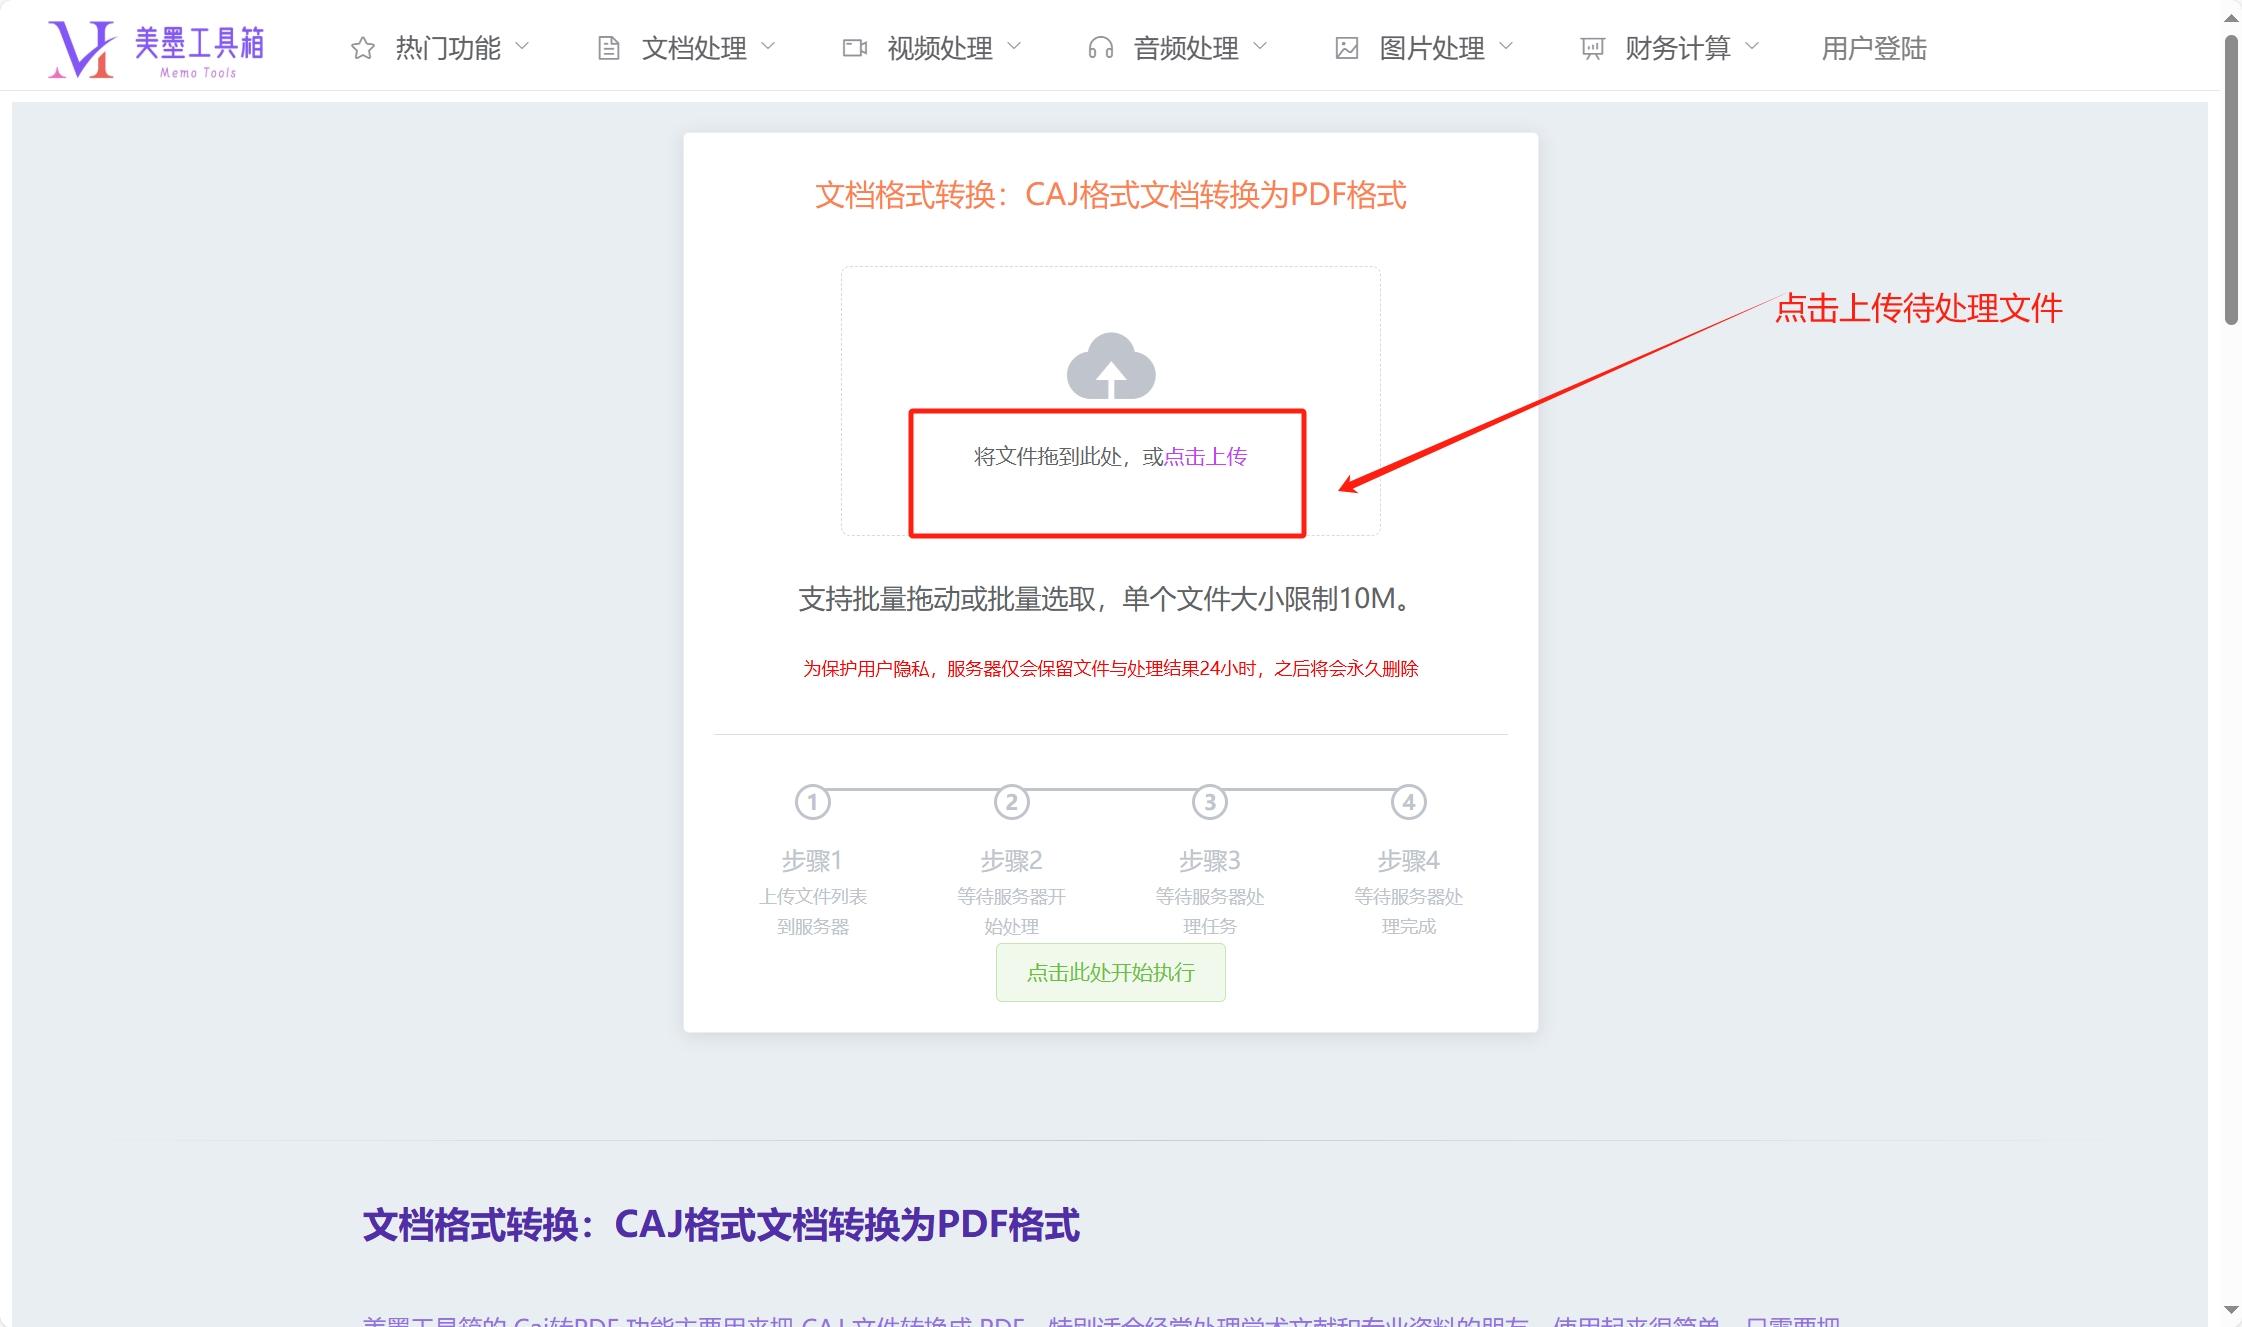Viewport: 2242px width, 1327px height.
Task: Select the star icon beside 热门功能
Action: point(362,46)
